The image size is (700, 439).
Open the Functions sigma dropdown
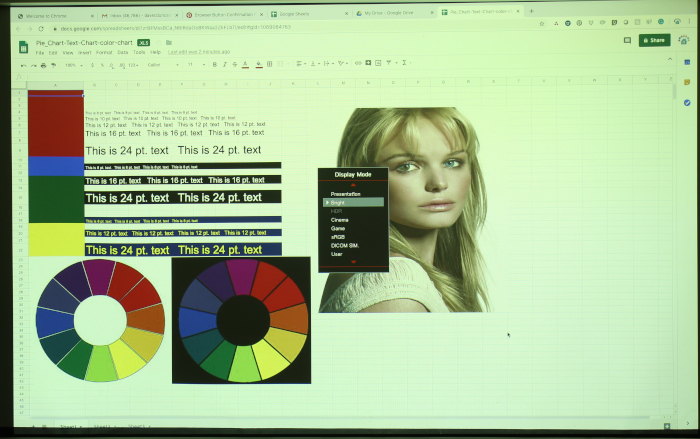(405, 63)
